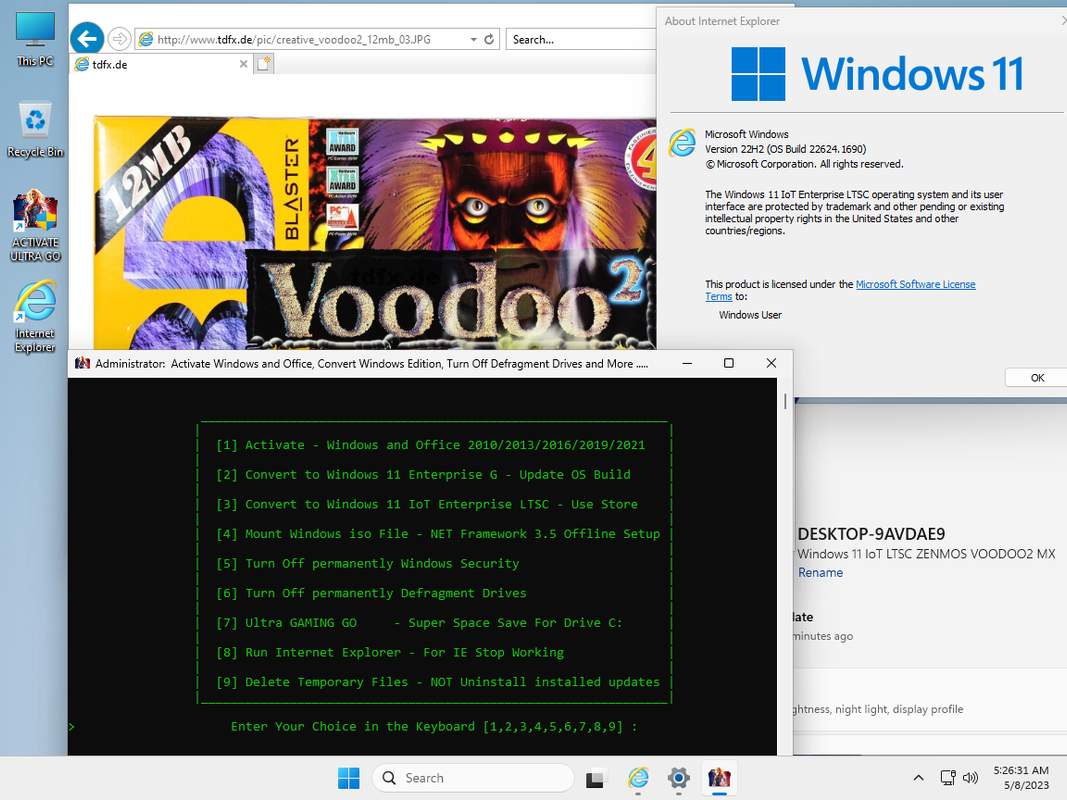This screenshot has height=800, width=1067.
Task: Click the Voodoo2 box image
Action: click(x=375, y=233)
